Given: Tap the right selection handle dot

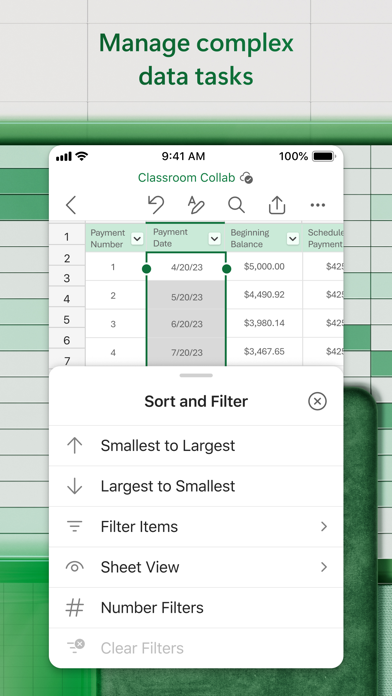Looking at the screenshot, I should pos(226,269).
